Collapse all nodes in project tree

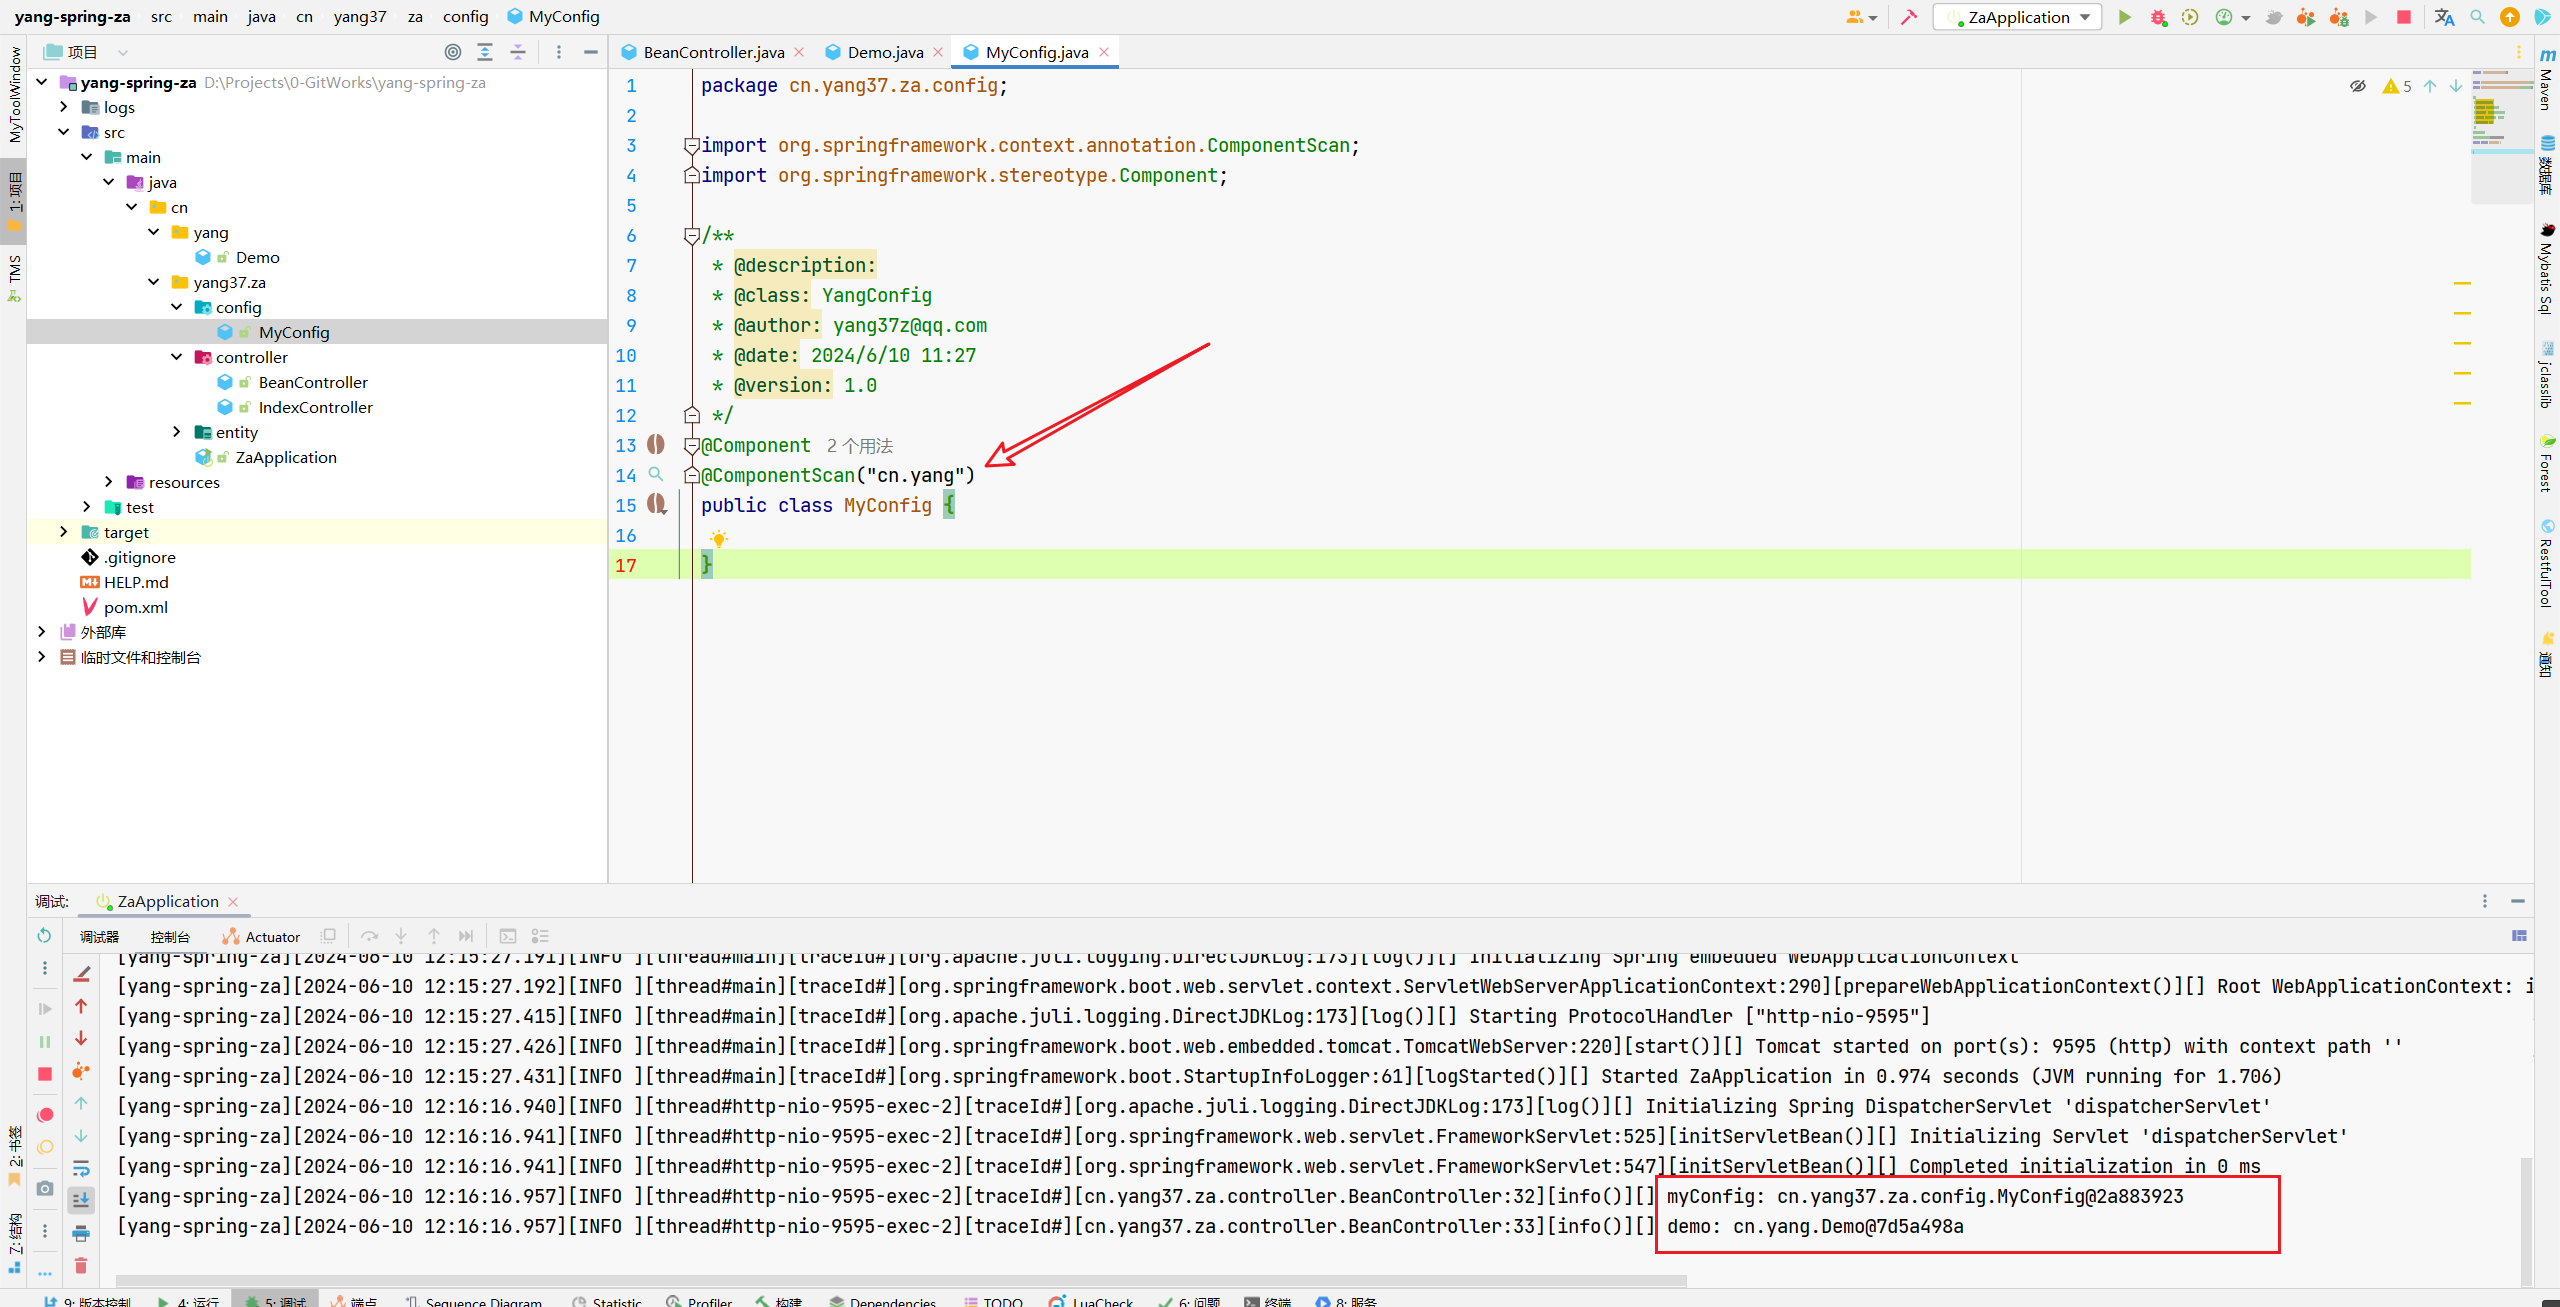pos(518,52)
